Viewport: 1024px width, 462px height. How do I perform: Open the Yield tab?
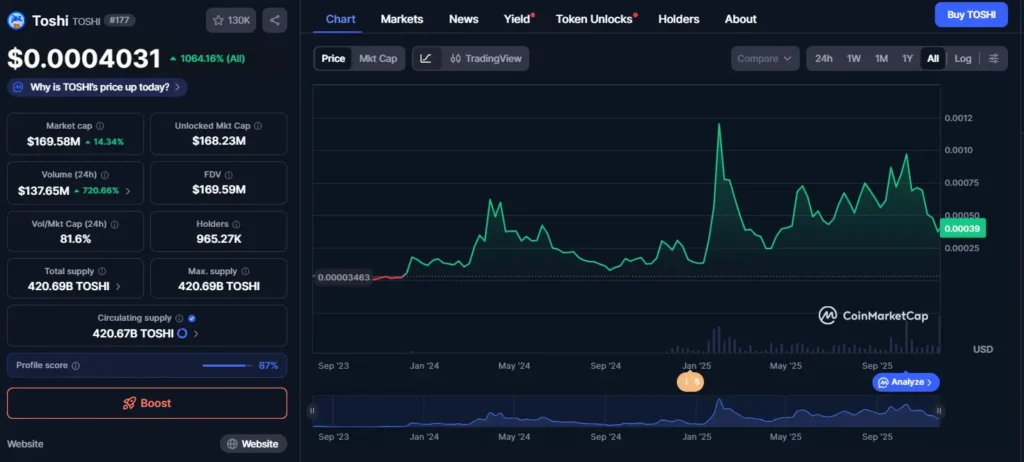point(517,19)
